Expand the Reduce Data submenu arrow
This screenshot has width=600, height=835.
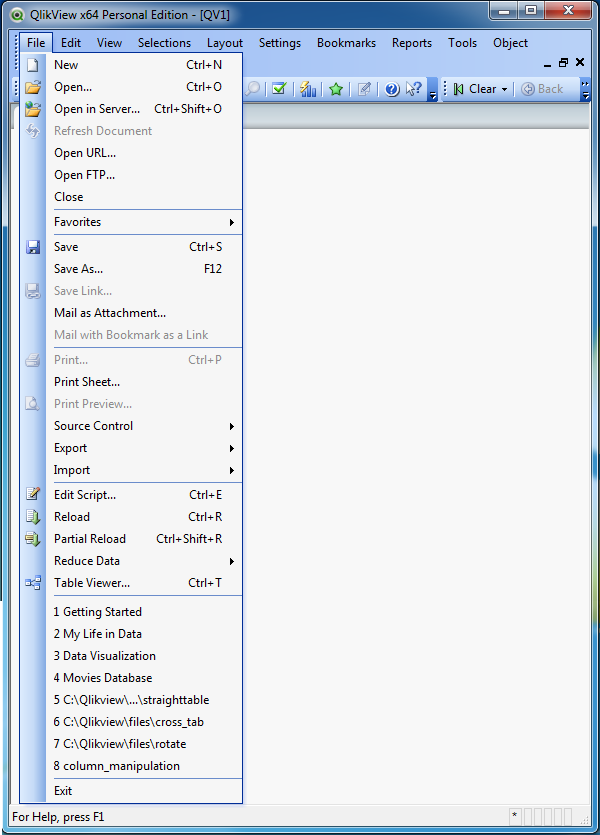click(232, 561)
